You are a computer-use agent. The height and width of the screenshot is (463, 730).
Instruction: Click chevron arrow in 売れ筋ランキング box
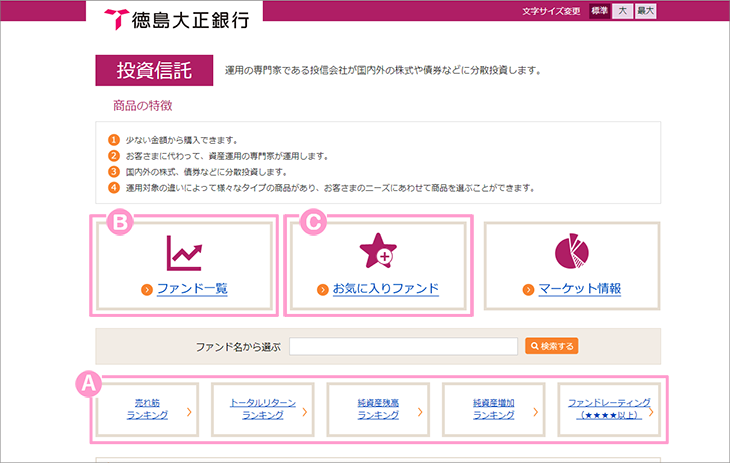click(x=189, y=412)
